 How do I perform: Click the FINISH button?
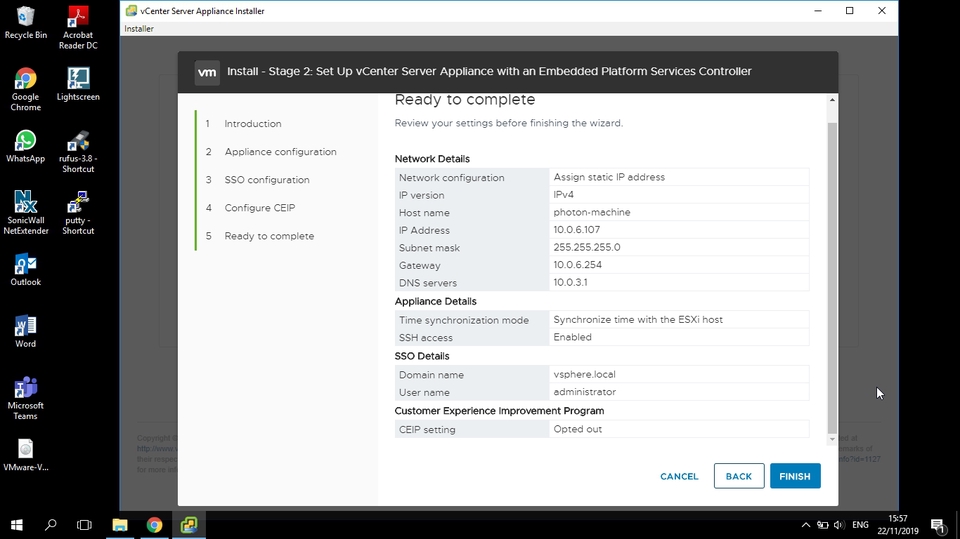click(795, 476)
